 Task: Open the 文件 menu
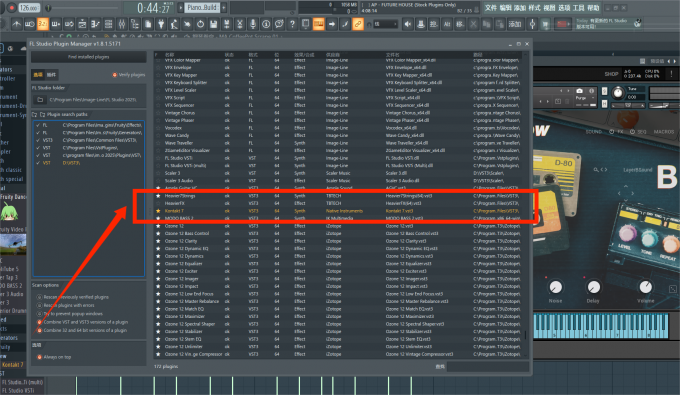click(x=490, y=8)
